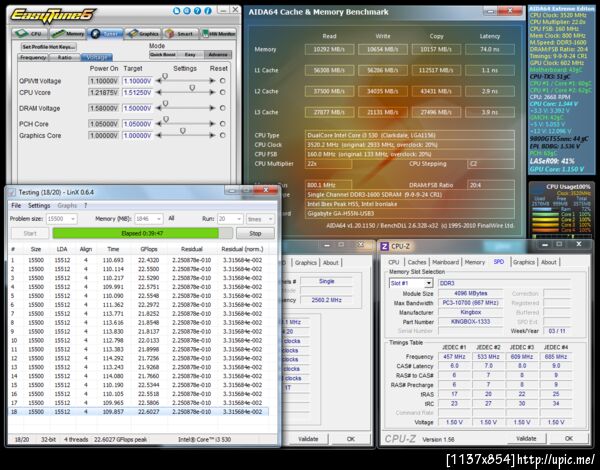The width and height of the screenshot is (600, 470).
Task: Select the DRAM Voltage reset radio button
Action: 222,108
